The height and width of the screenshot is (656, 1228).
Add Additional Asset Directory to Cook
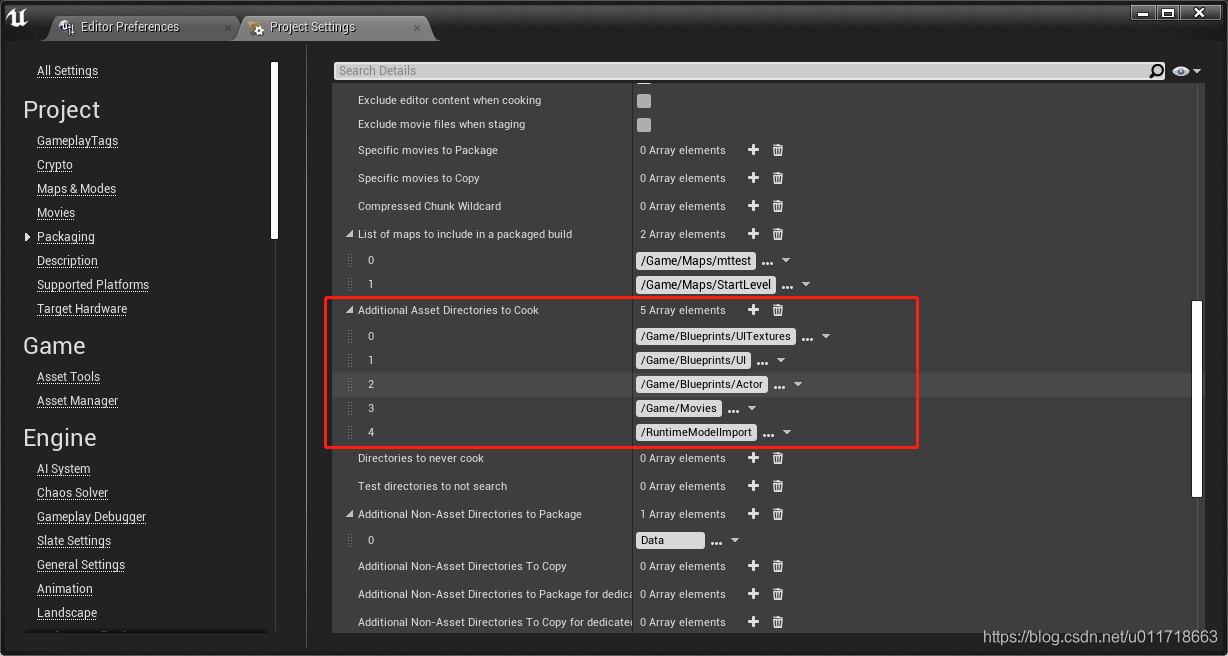[x=754, y=310]
